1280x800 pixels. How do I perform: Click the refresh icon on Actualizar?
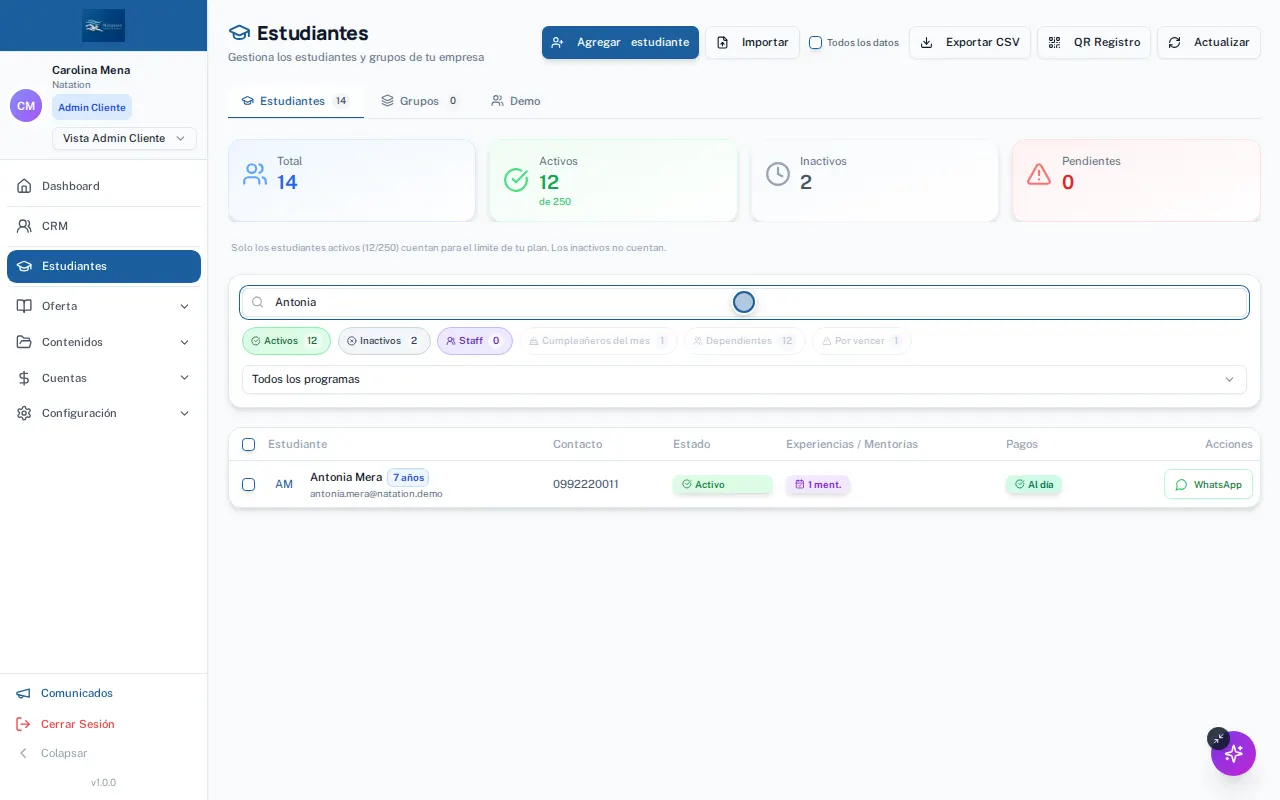[x=1174, y=42]
